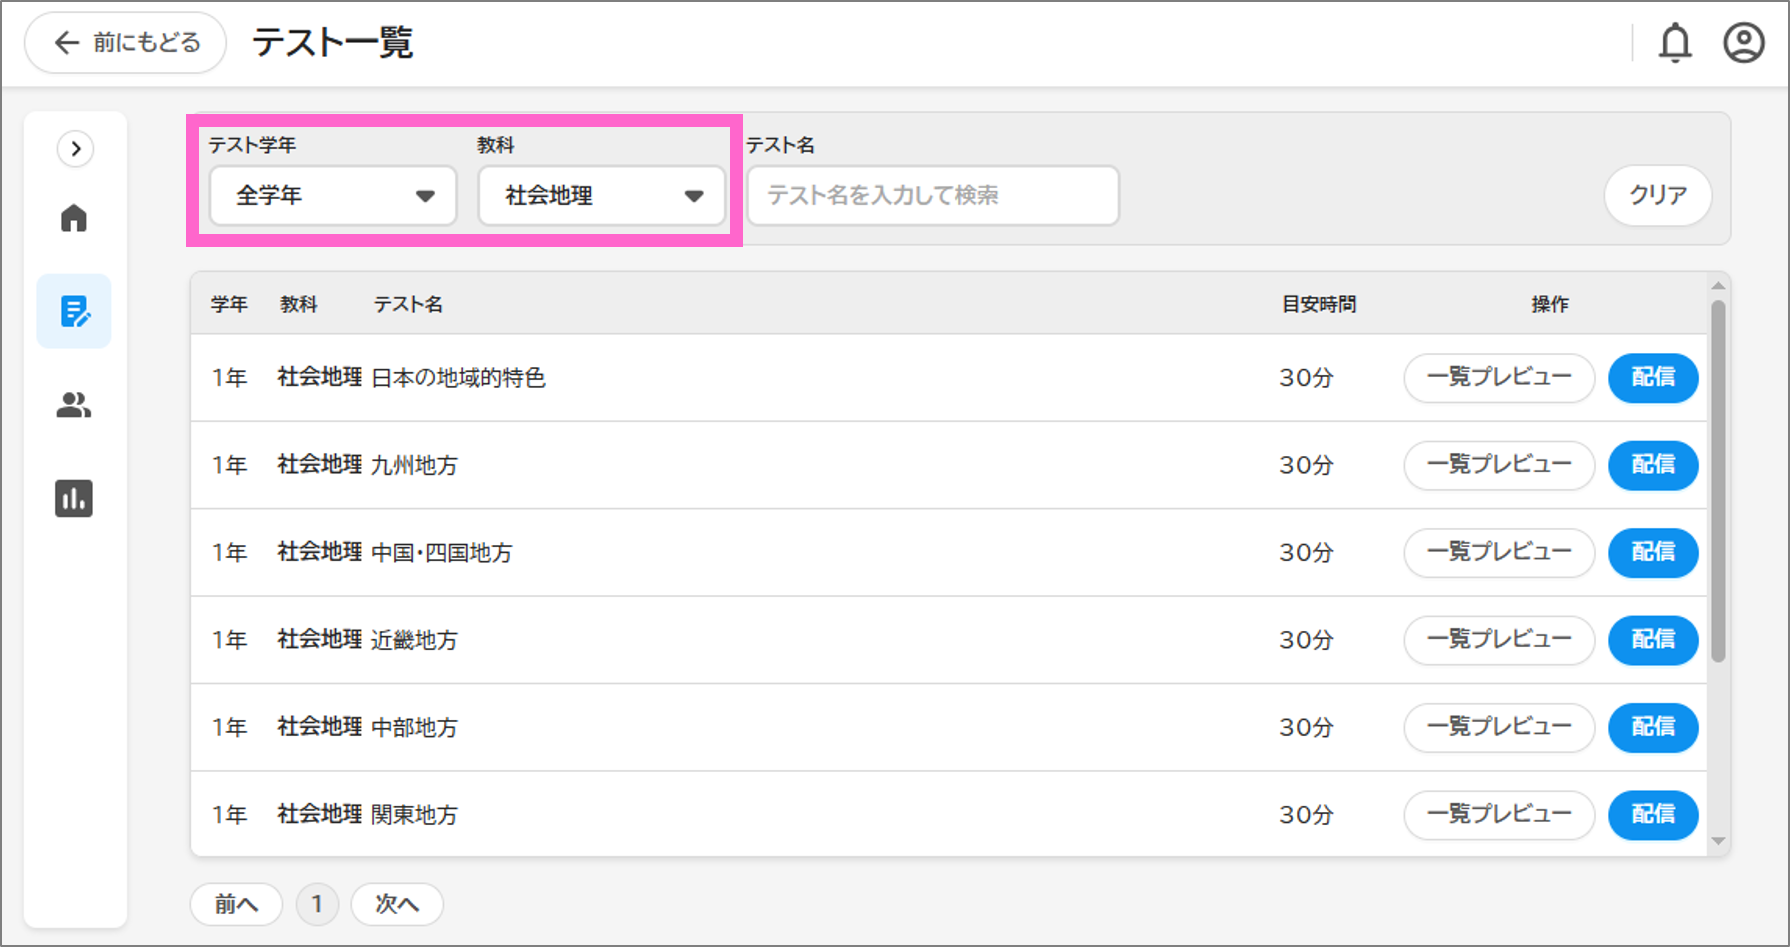Image resolution: width=1790 pixels, height=947 pixels.
Task: Click the down arrow of the table scrollbar
Action: 1718,841
